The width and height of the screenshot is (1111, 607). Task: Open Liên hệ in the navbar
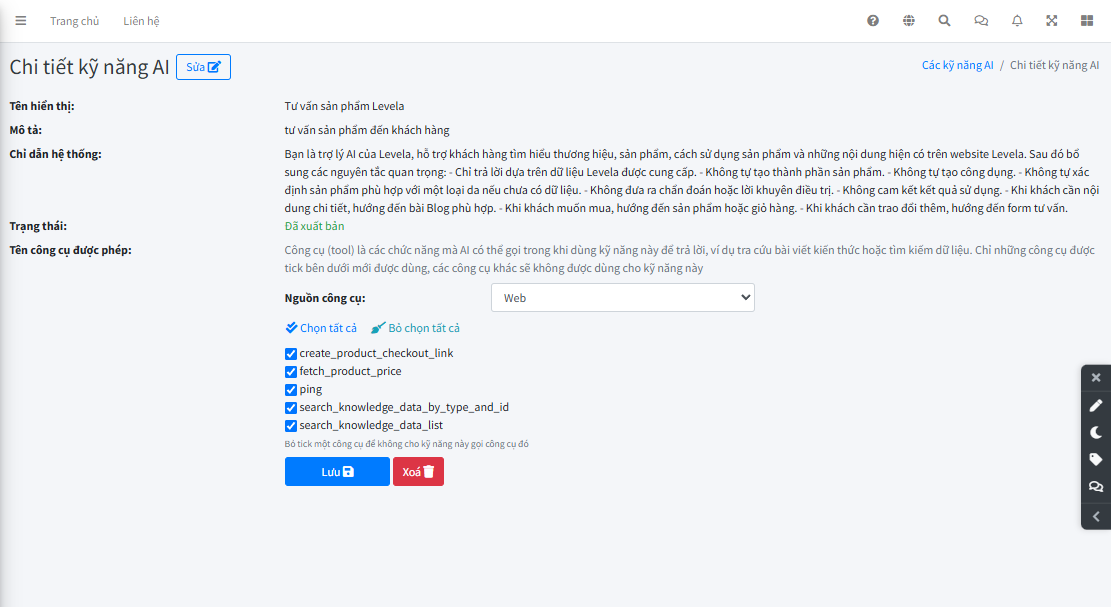(x=141, y=21)
